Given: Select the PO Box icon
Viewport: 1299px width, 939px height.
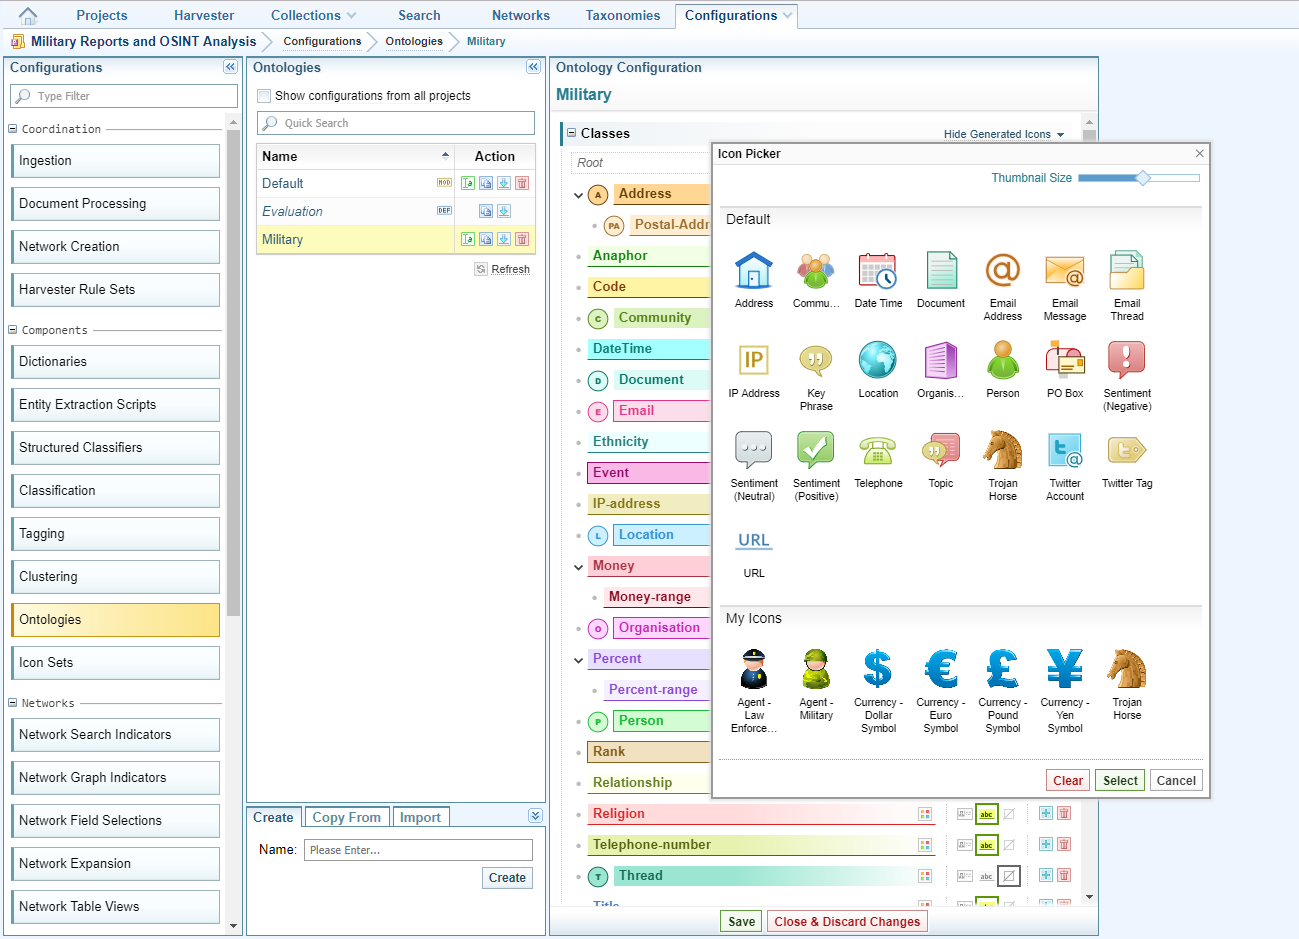Looking at the screenshot, I should tap(1065, 361).
